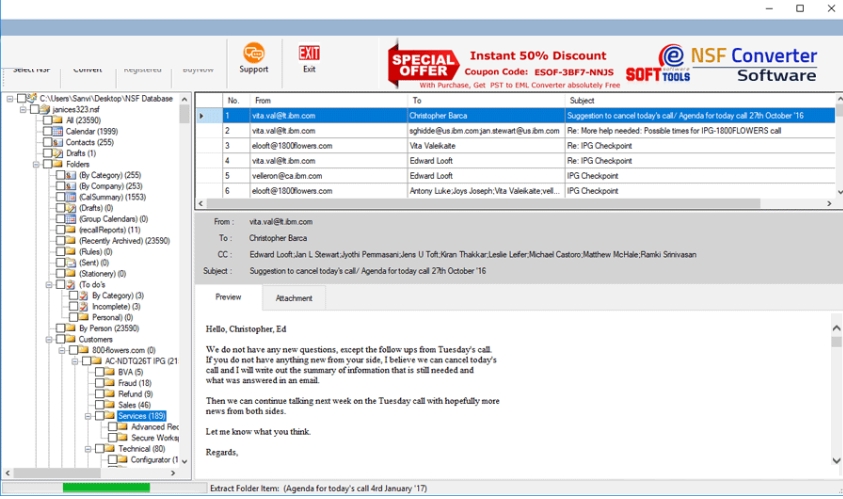Collapse the Technical (80) node
Image resolution: width=843 pixels, height=499 pixels.
[88, 449]
